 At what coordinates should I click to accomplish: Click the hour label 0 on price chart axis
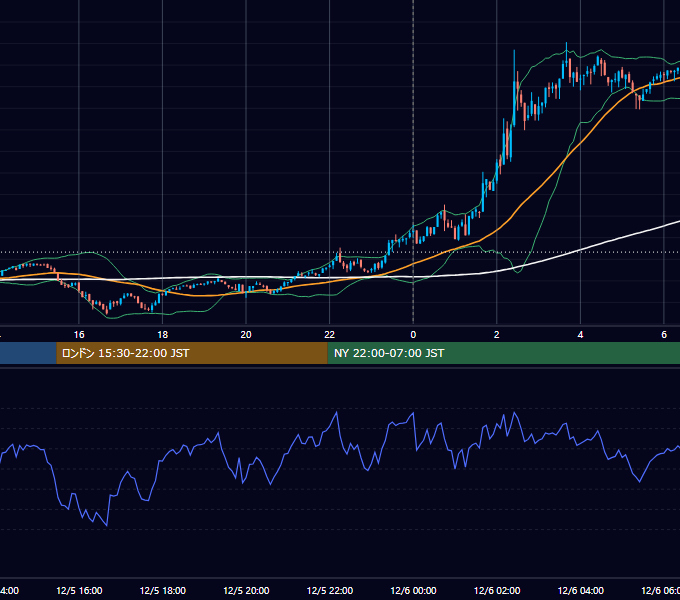click(x=413, y=335)
